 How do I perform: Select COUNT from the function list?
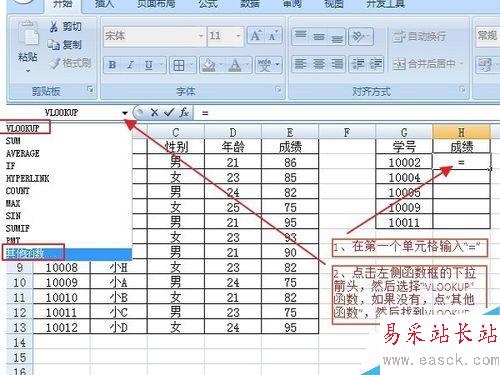coord(18,191)
